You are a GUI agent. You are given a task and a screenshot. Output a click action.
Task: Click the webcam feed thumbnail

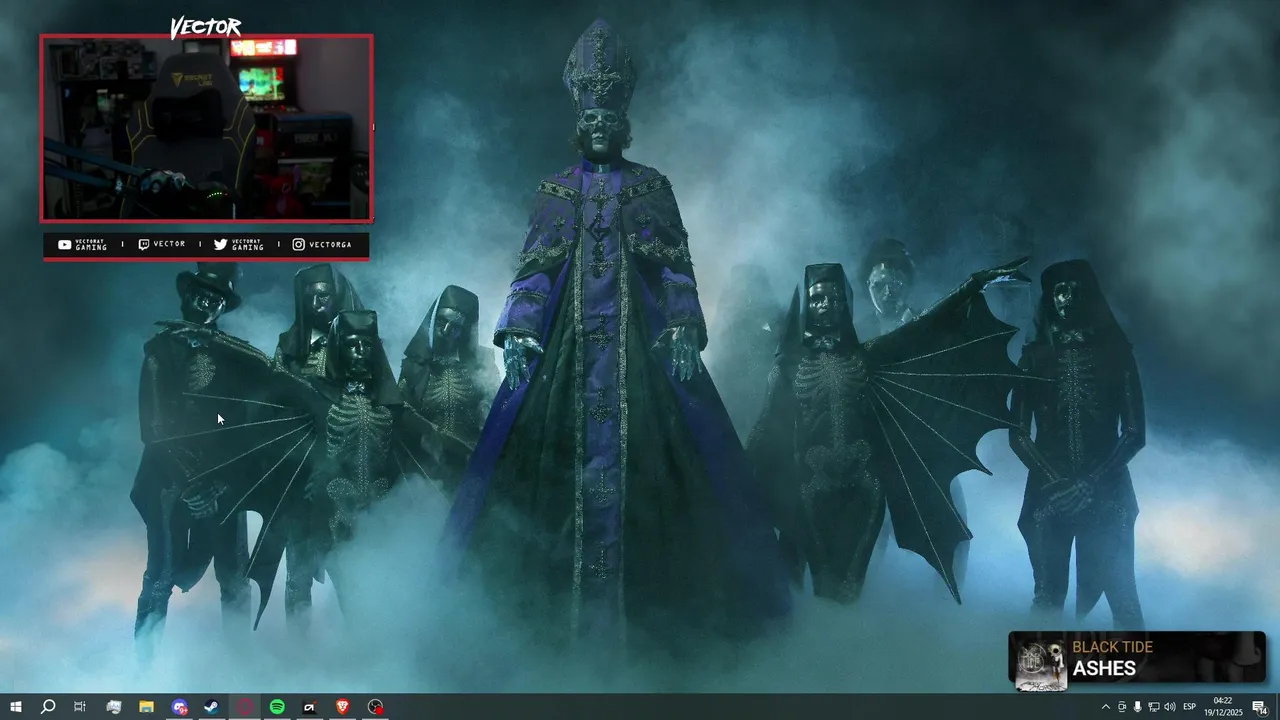click(x=206, y=128)
